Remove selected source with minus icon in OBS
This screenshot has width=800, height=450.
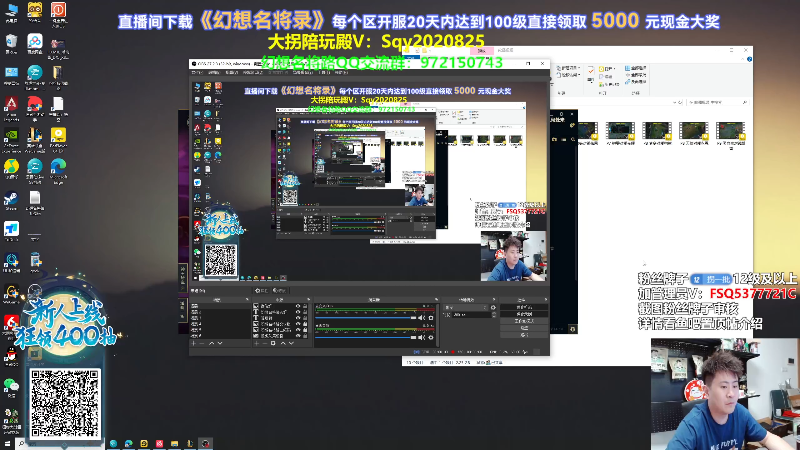[265, 343]
